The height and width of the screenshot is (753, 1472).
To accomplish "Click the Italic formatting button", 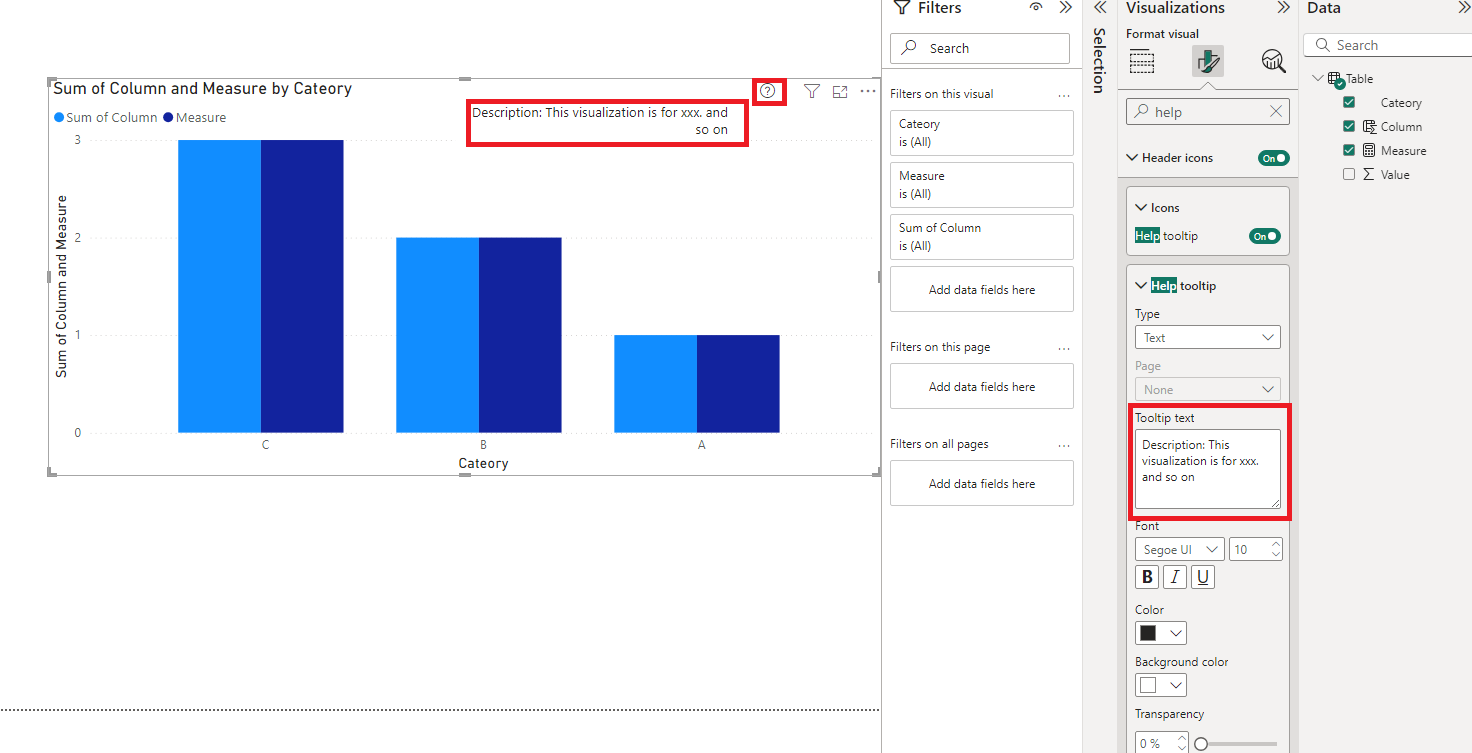I will (x=1175, y=577).
